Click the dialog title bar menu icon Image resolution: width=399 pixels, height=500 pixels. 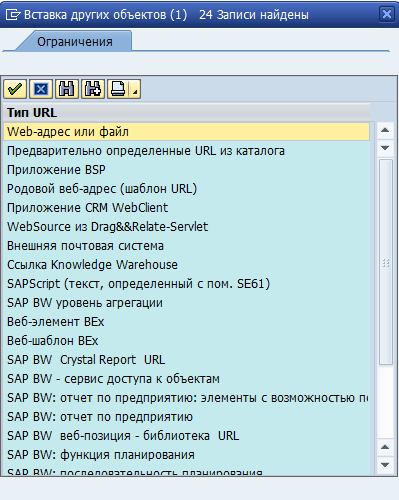pos(13,15)
